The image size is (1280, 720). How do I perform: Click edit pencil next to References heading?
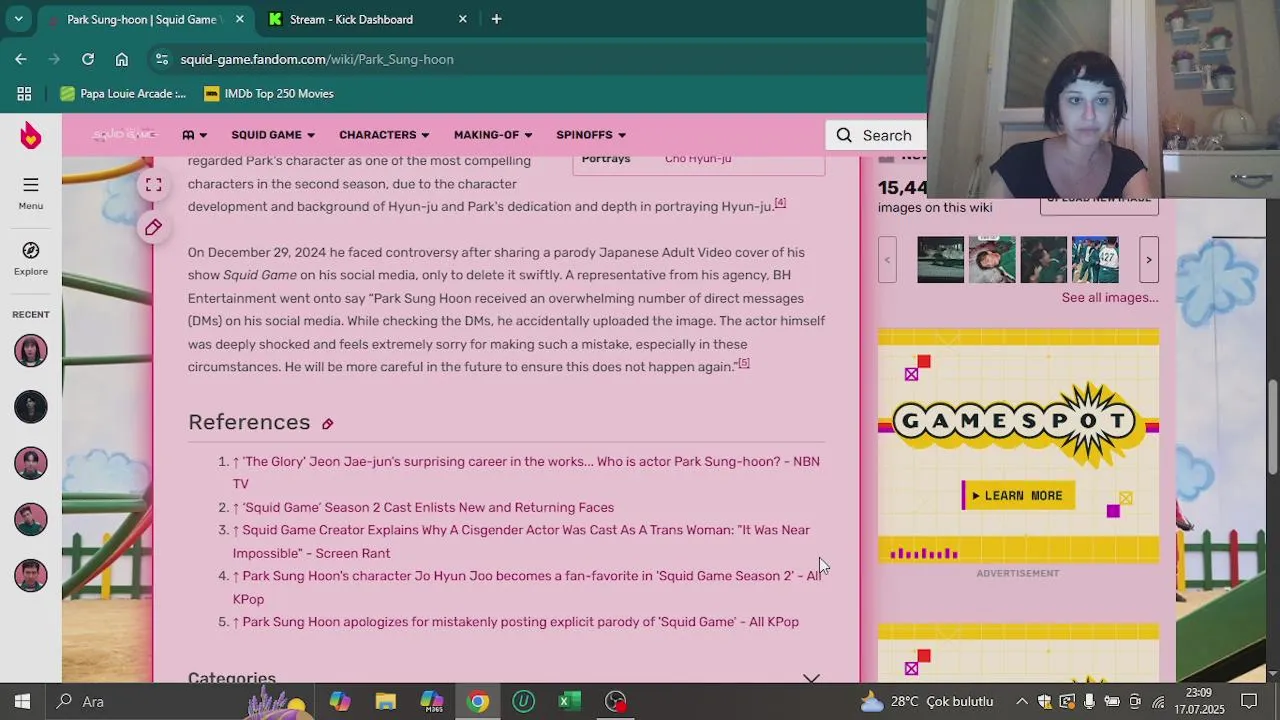[327, 424]
